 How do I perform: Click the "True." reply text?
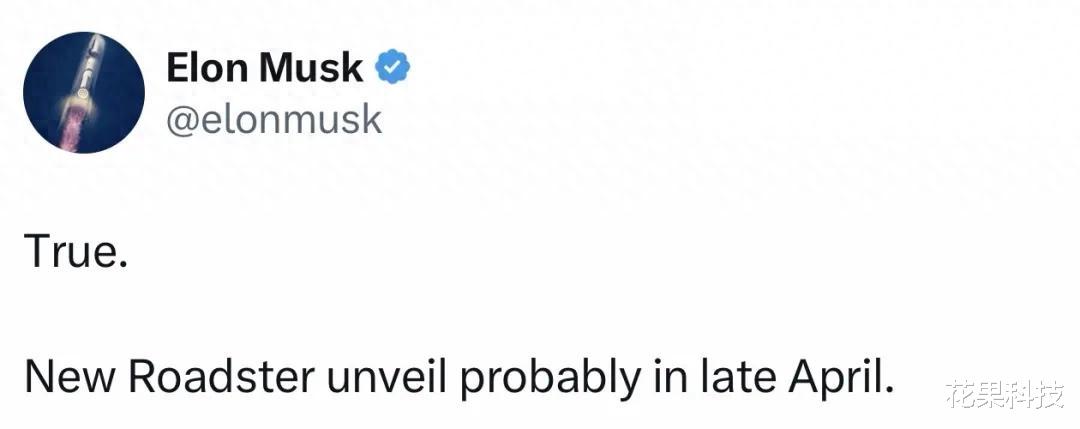76,253
